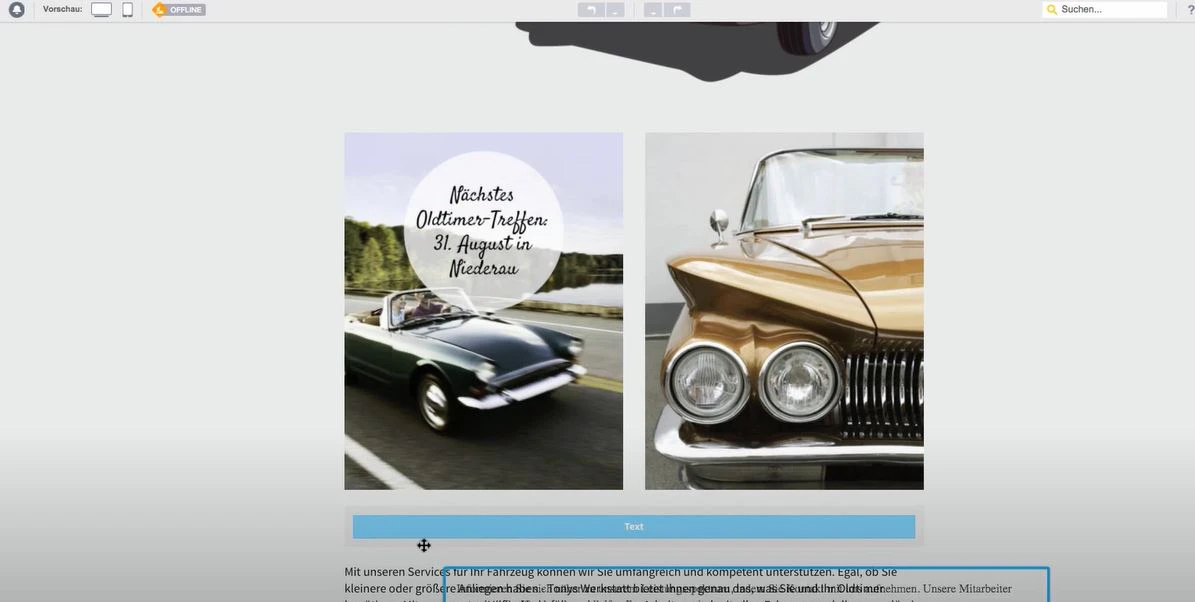Select the highlighted text block at the bottom
1195x602 pixels.
pos(745,585)
